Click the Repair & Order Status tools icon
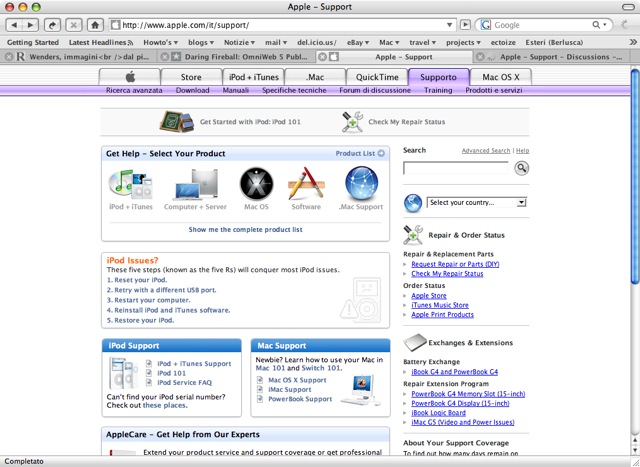The width and height of the screenshot is (640, 467). coord(413,235)
